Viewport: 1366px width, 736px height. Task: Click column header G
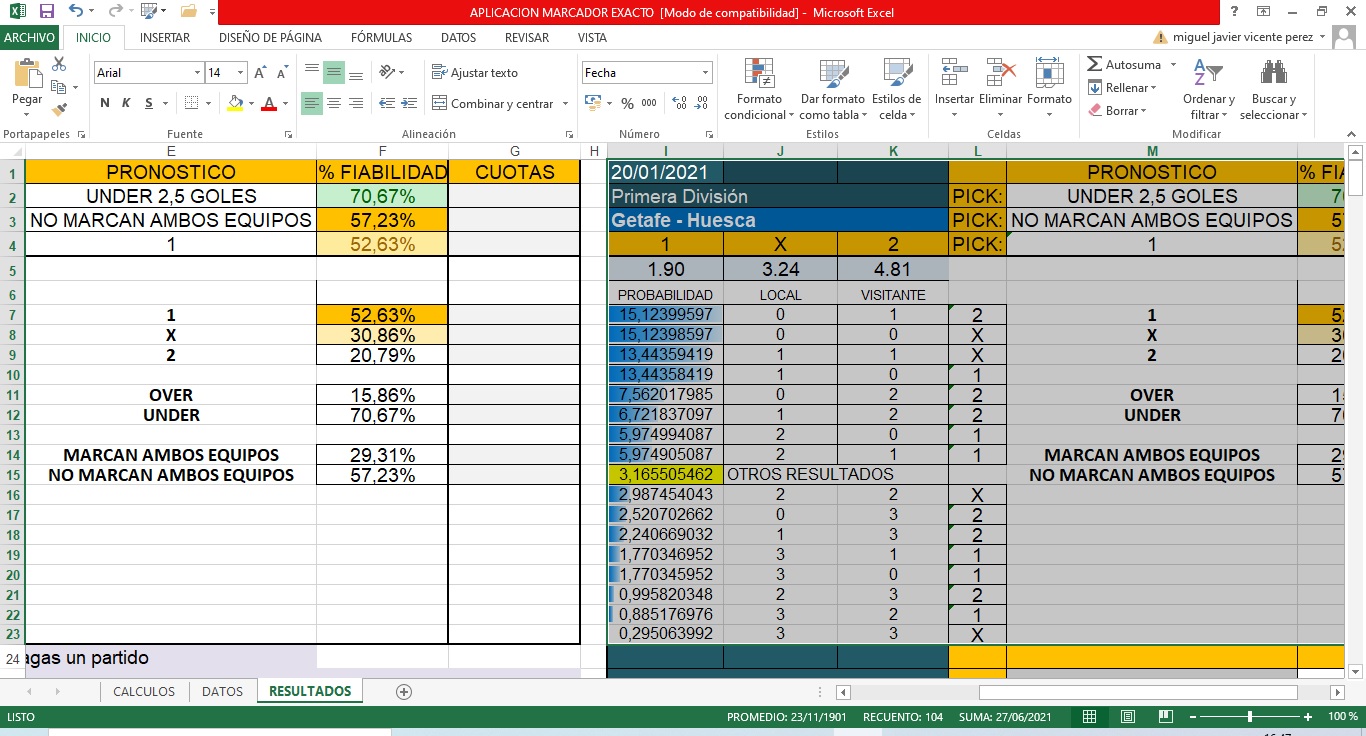click(x=514, y=151)
